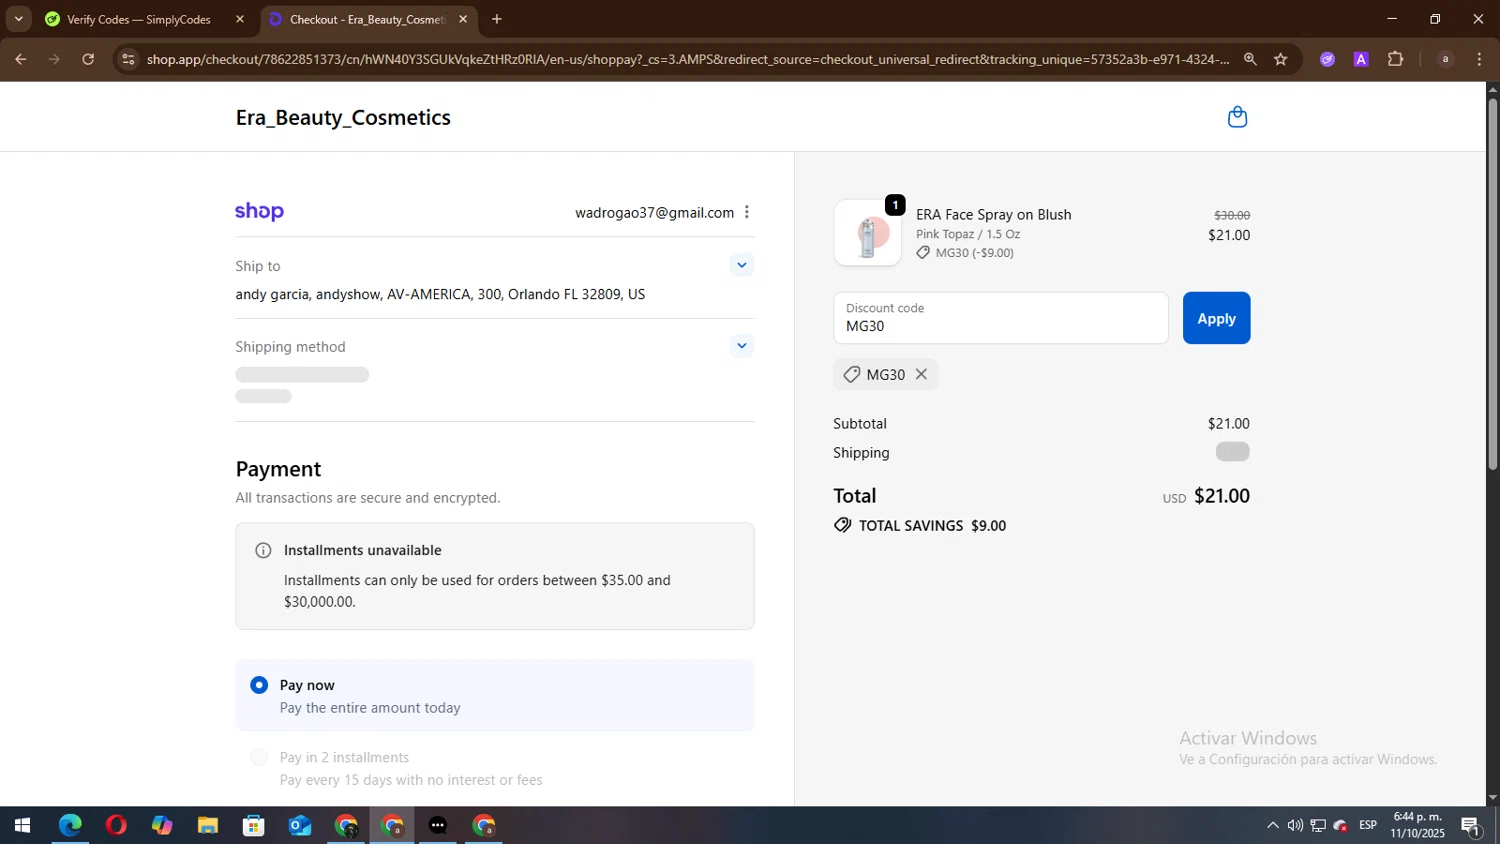Select the Checkout - Era_Beauty_Cosmetics tab

(x=367, y=19)
